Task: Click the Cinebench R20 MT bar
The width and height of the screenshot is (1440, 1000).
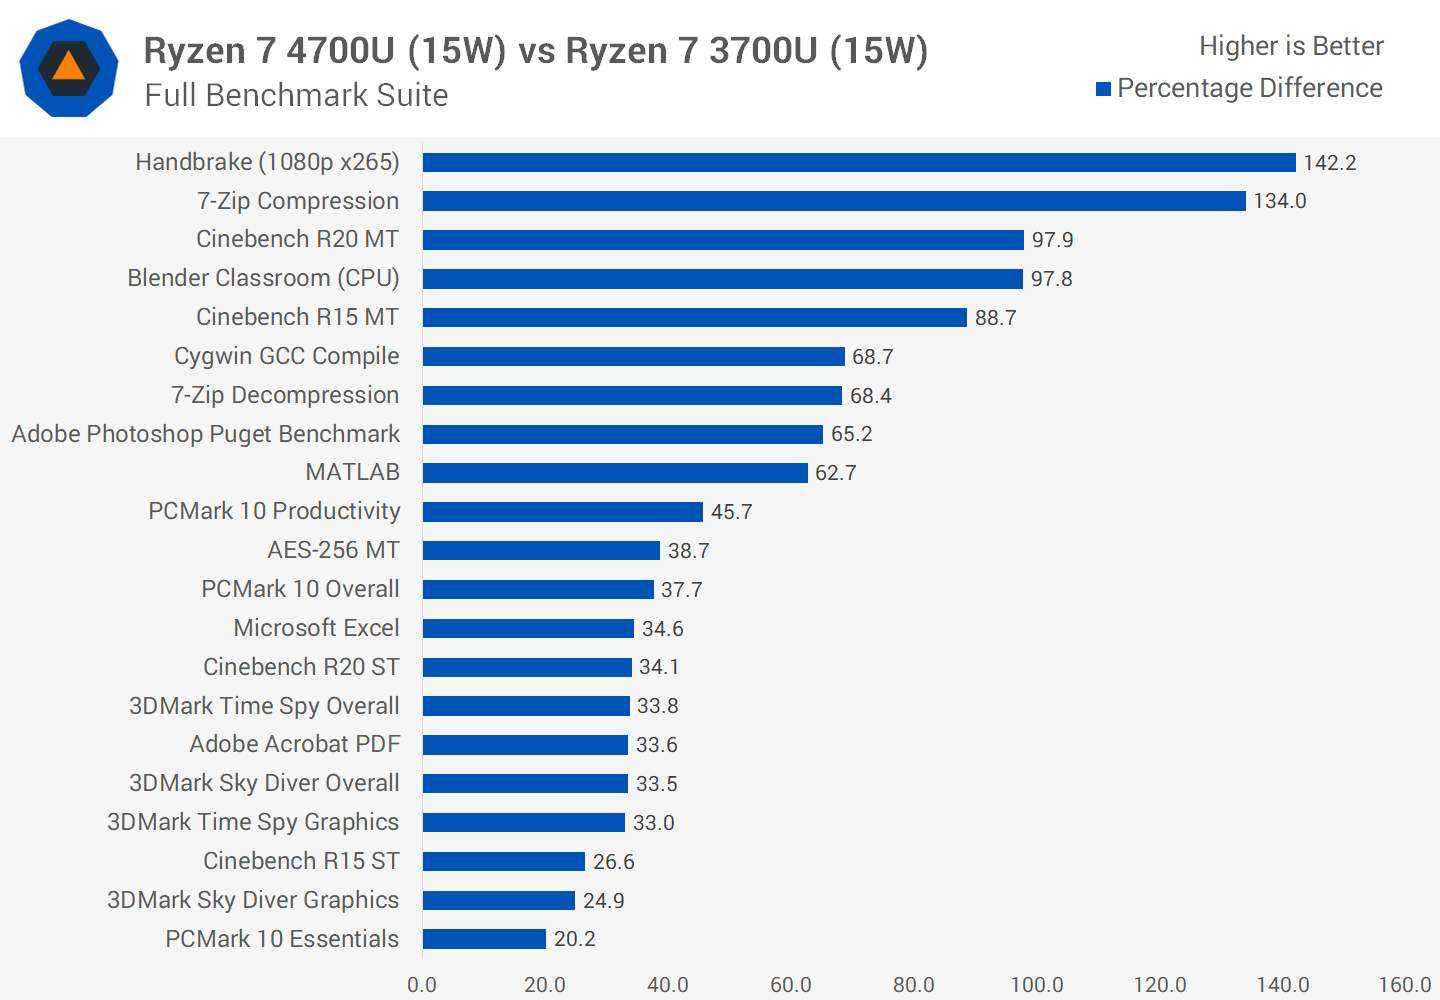Action: click(723, 240)
